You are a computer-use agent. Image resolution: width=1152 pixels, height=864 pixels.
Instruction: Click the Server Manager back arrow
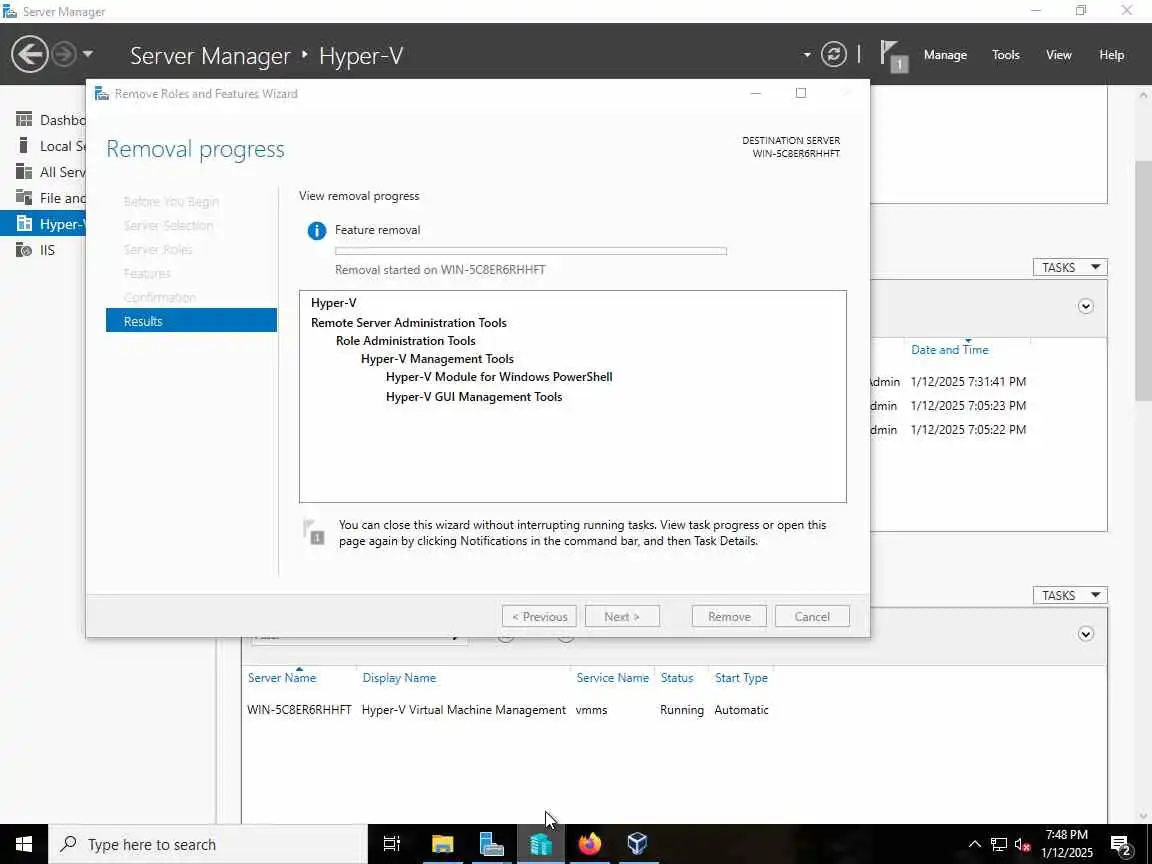click(29, 54)
